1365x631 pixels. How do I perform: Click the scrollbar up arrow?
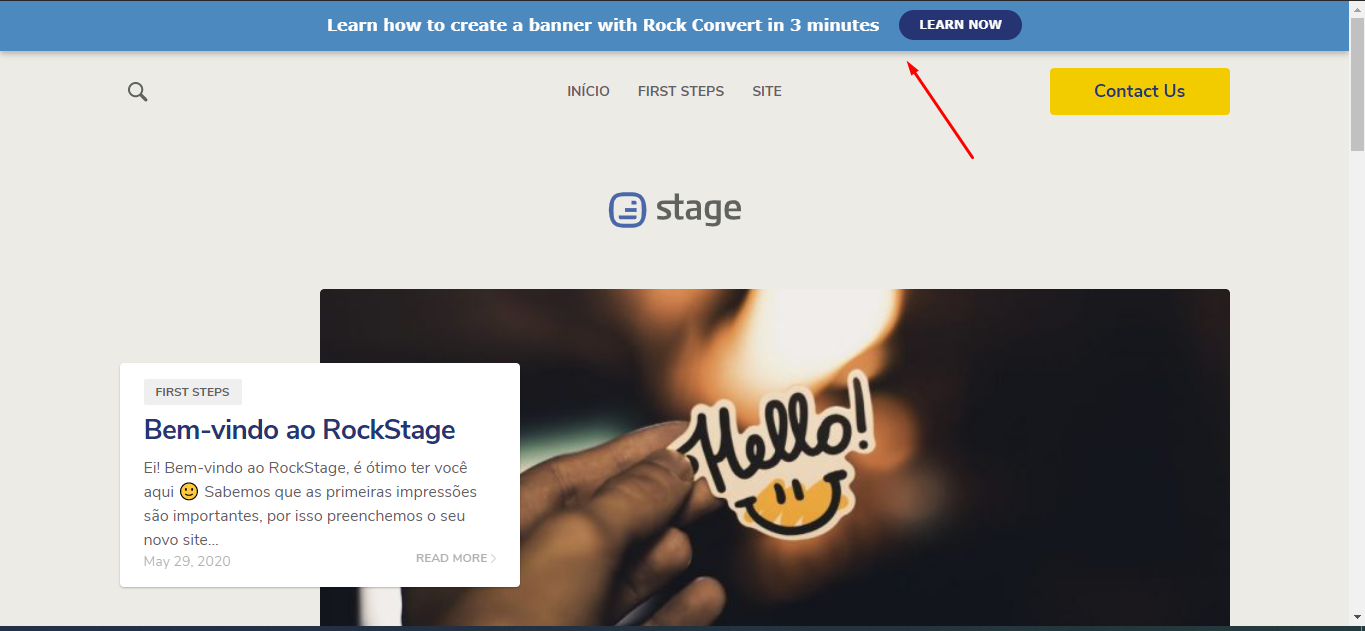tap(1357, 8)
